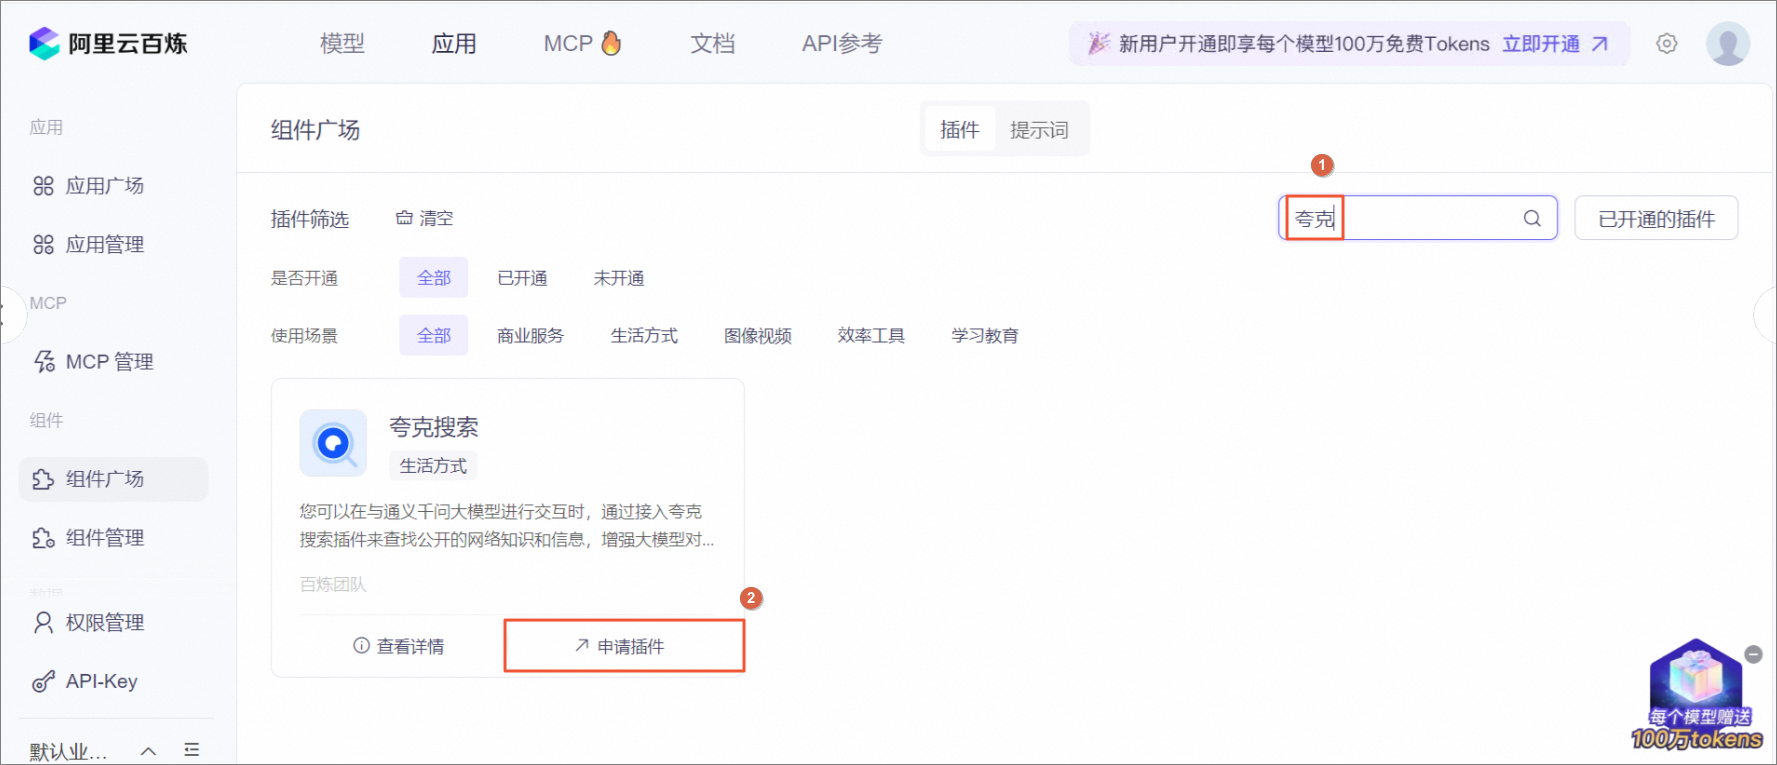Click the 申请插件 arrow icon
This screenshot has width=1777, height=765.
pos(581,646)
